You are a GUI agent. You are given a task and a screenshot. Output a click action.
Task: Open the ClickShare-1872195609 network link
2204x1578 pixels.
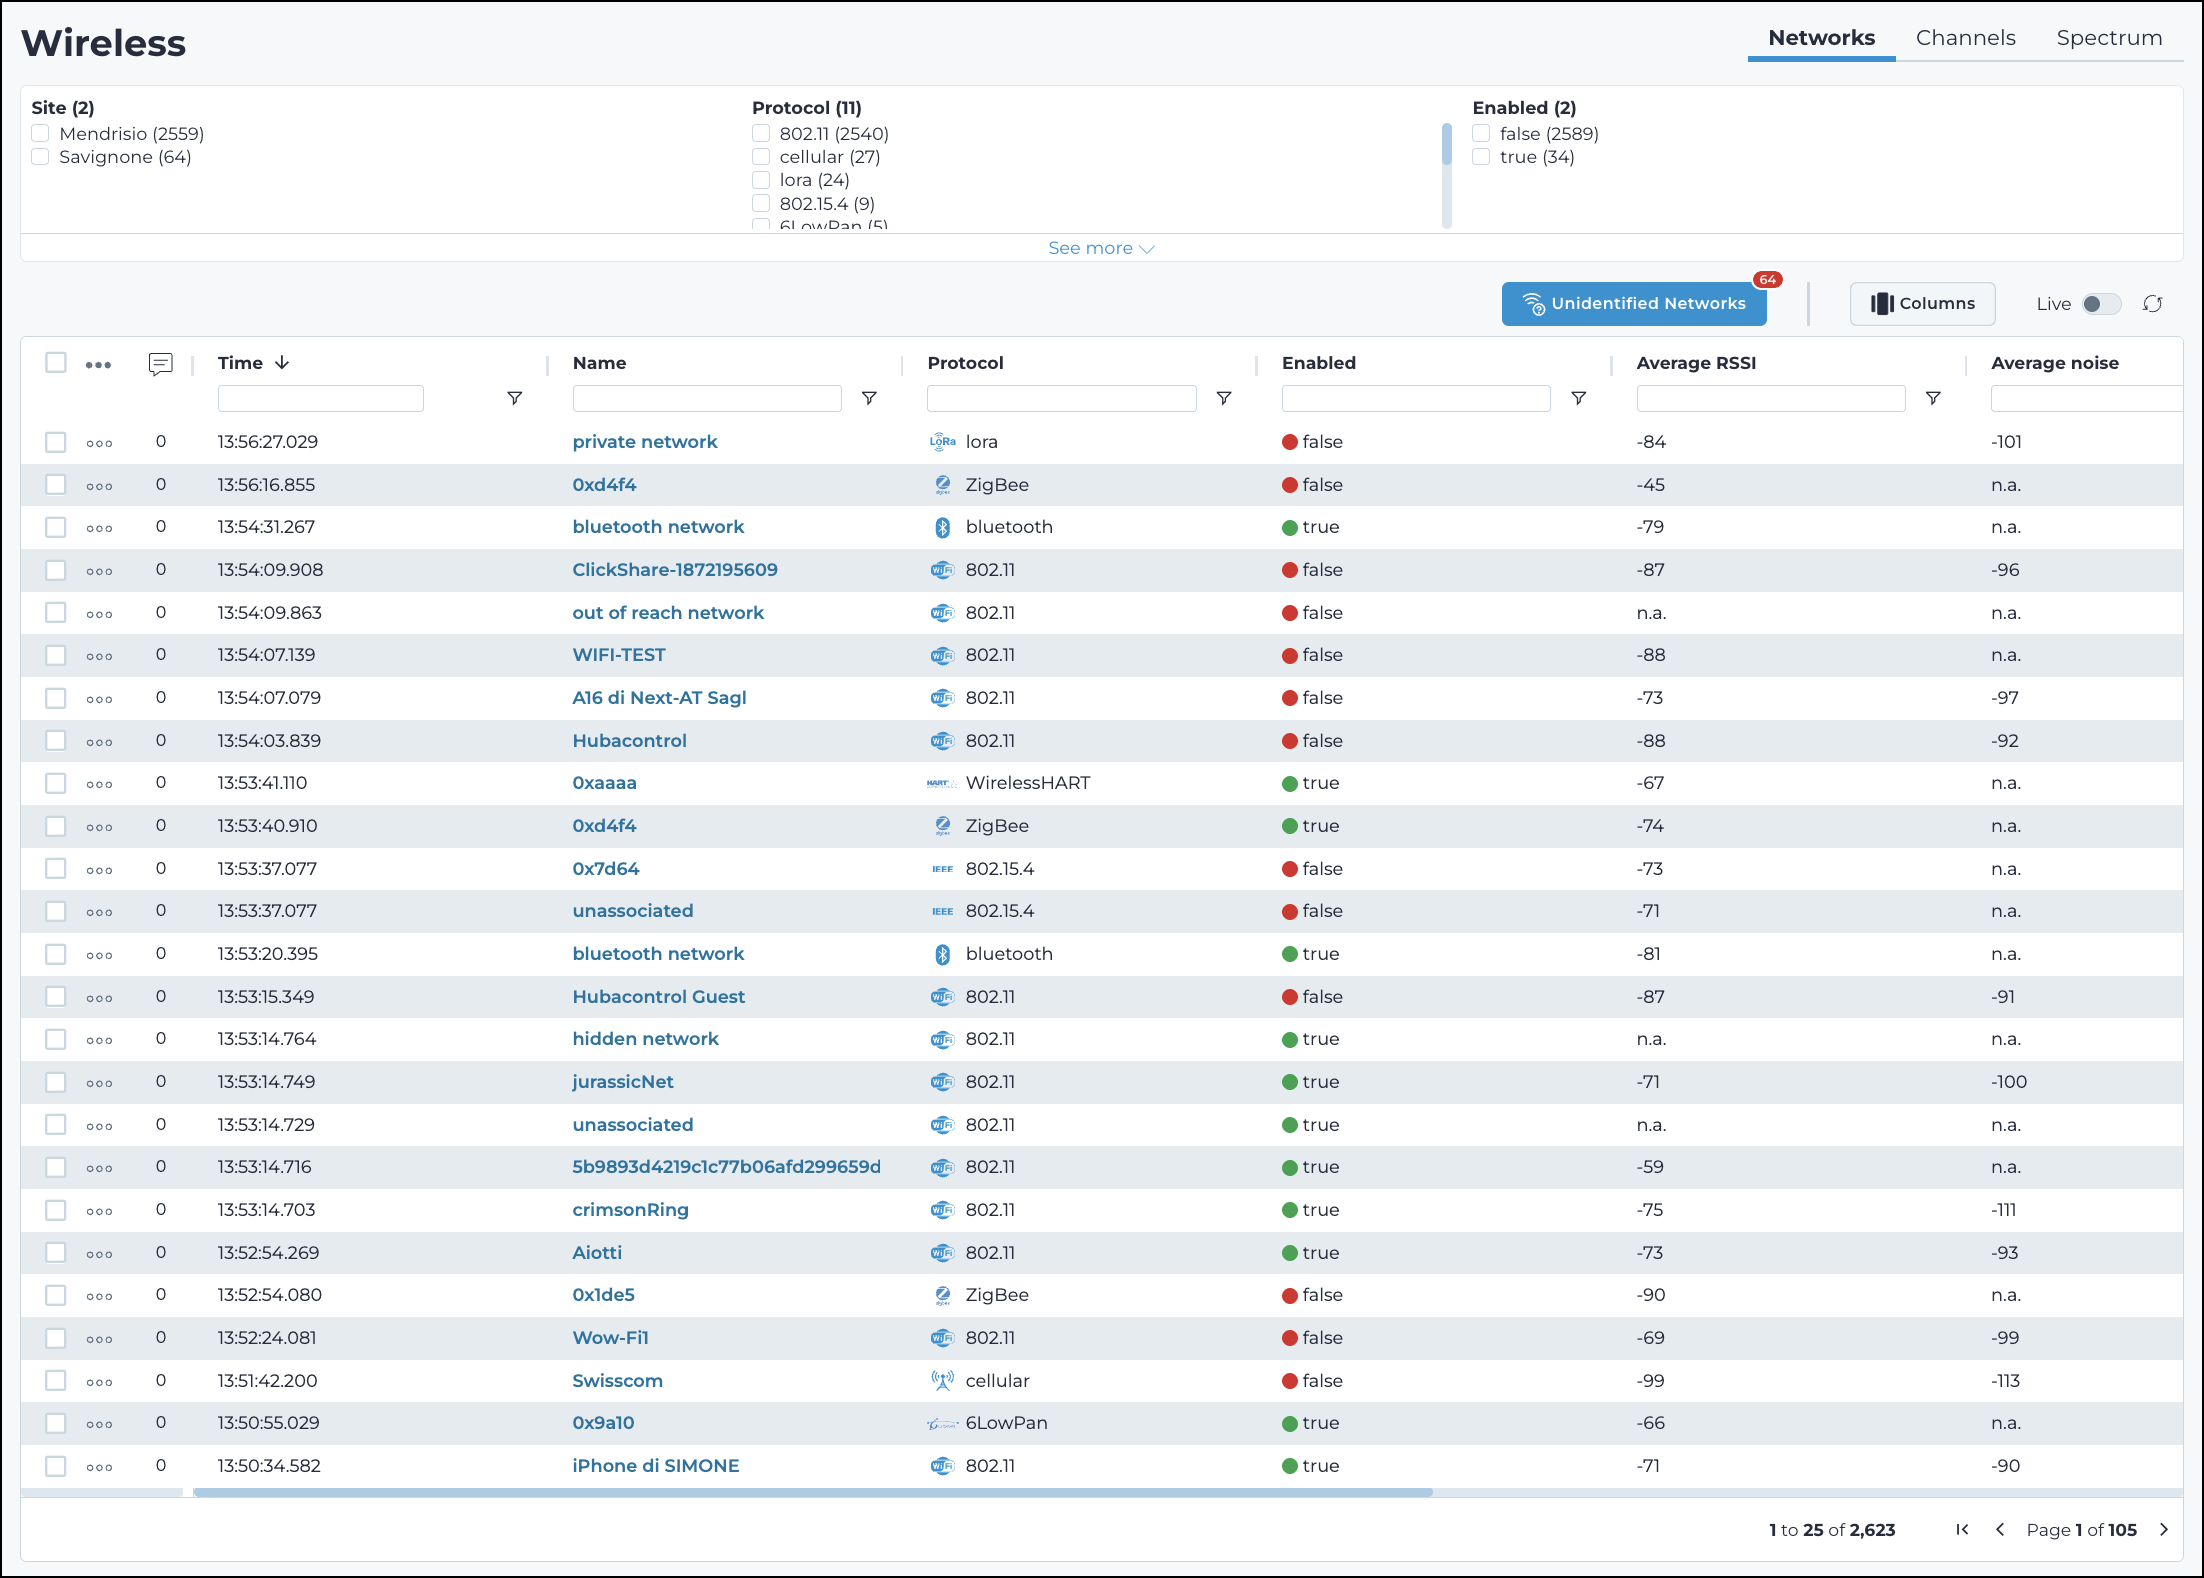[x=675, y=570]
